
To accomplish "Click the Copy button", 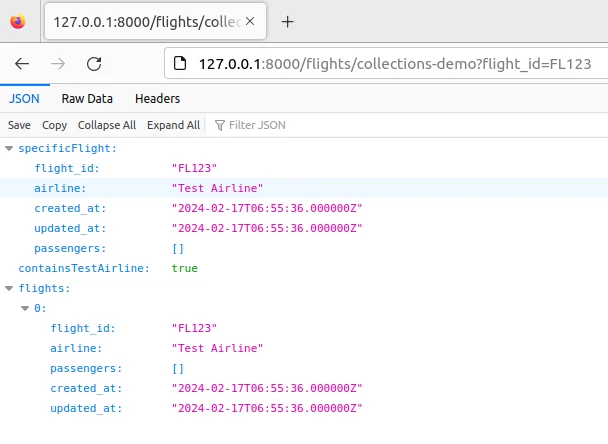I will point(54,125).
